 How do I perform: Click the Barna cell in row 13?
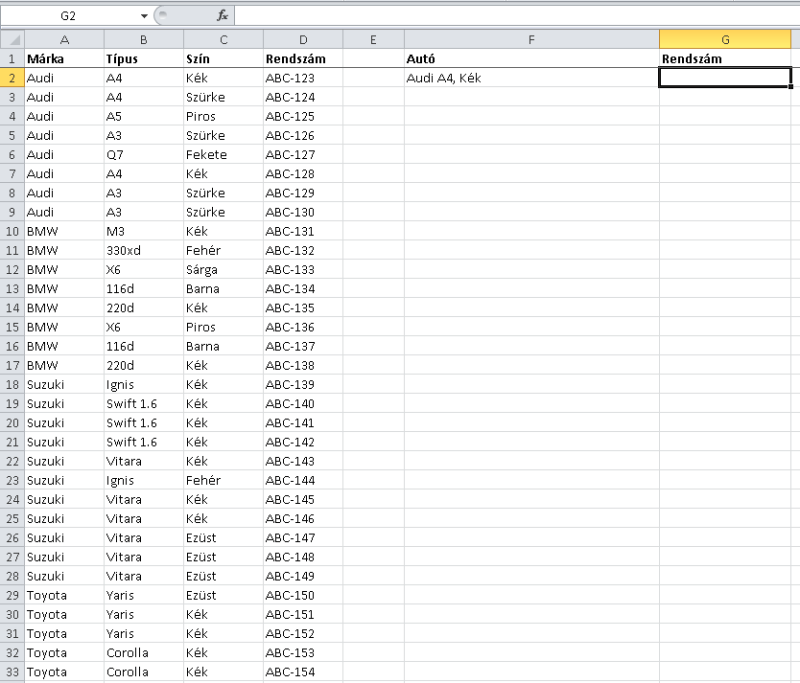coord(223,289)
